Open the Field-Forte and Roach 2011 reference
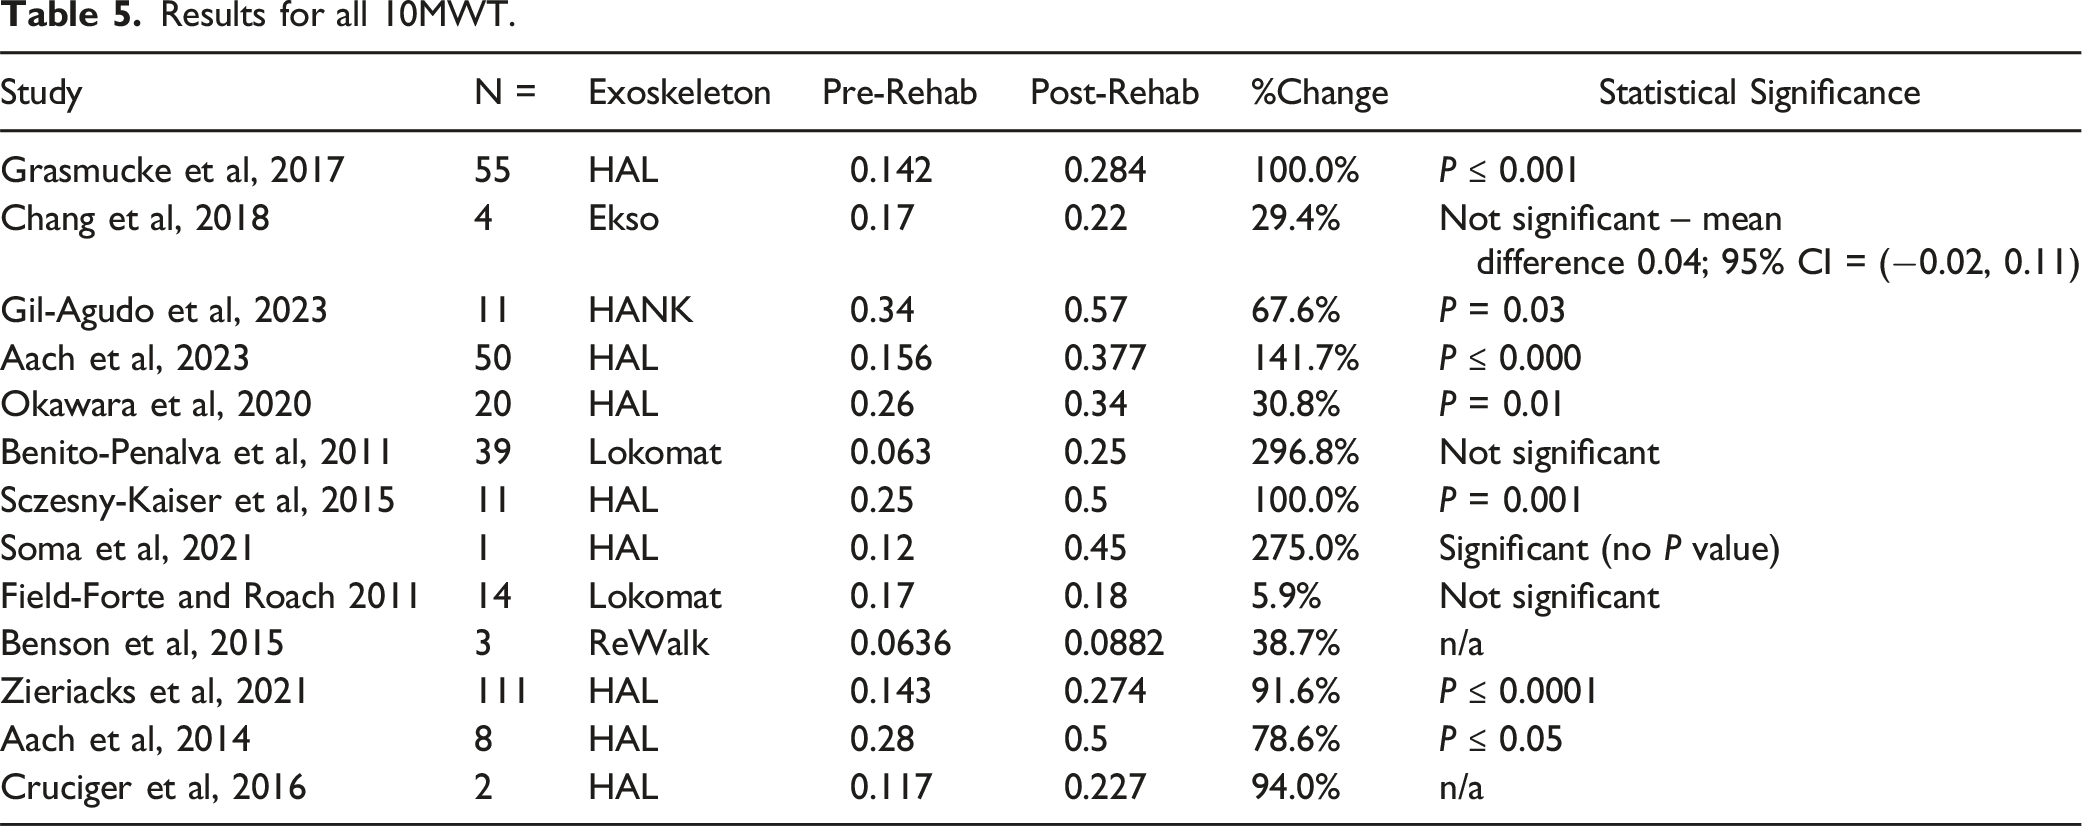The image size is (2082, 826). pos(210,596)
